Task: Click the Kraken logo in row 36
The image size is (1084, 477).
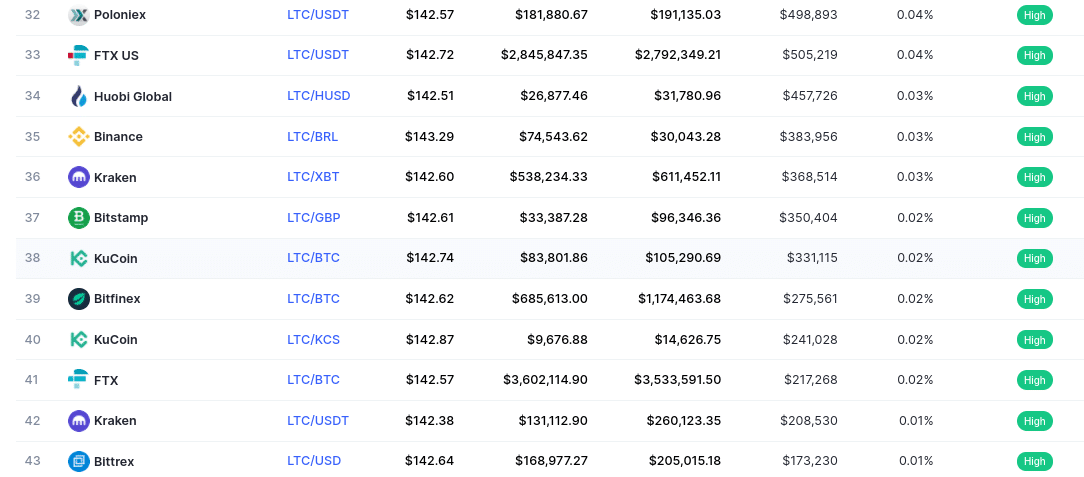Action: tap(79, 177)
